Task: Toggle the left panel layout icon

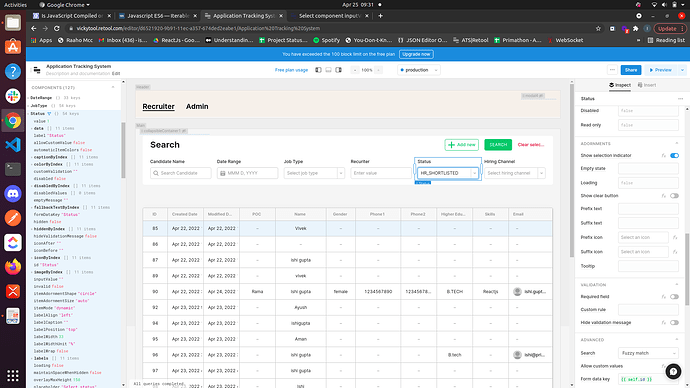Action: coord(318,70)
